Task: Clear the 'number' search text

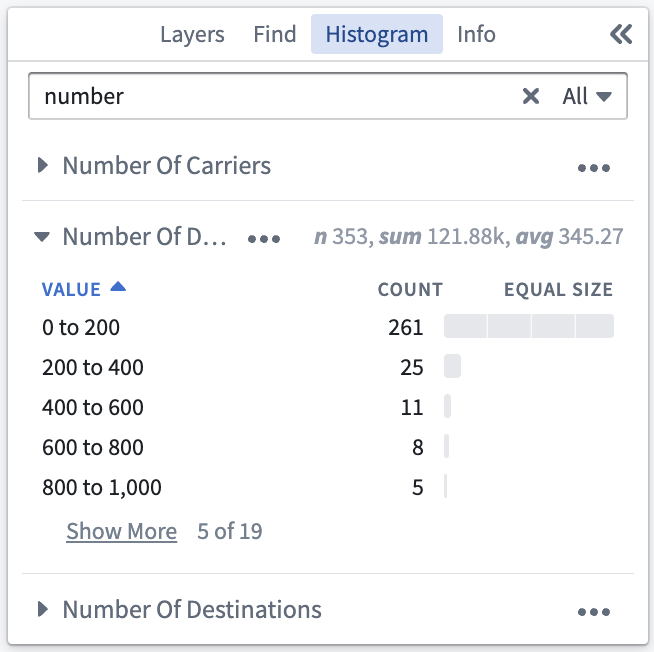Action: click(x=531, y=96)
